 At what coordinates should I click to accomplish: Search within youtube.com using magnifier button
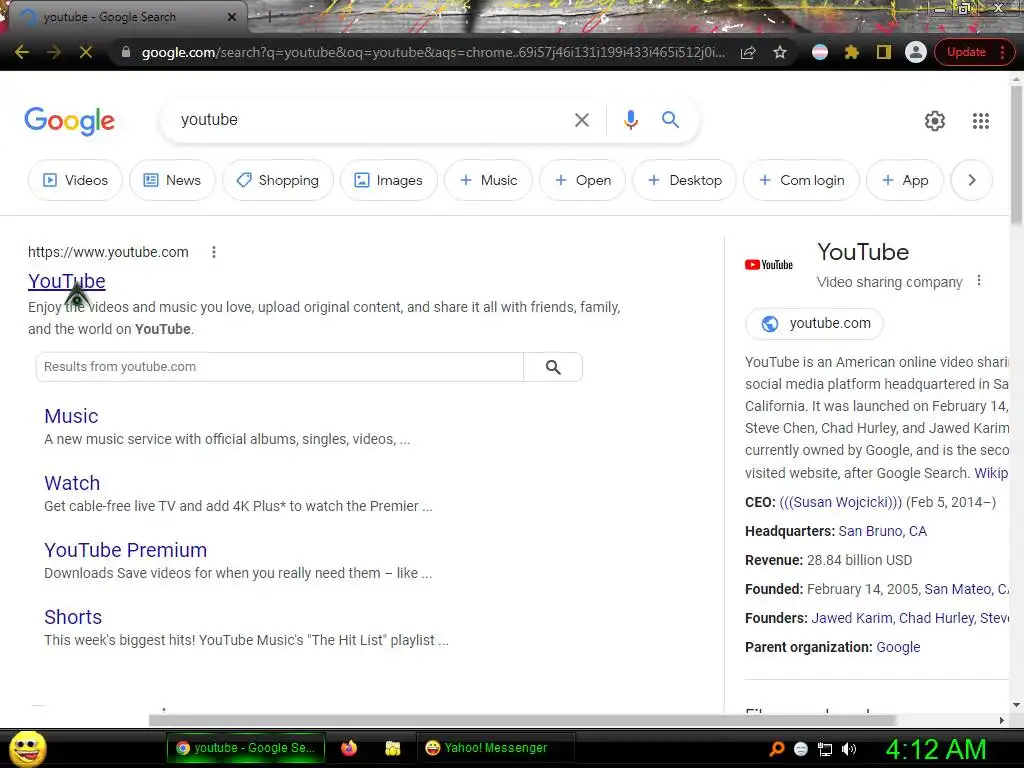[x=553, y=367]
